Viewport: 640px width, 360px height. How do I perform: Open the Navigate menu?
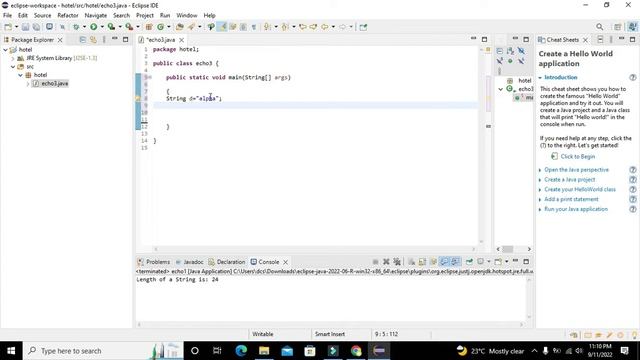[x=96, y=15]
